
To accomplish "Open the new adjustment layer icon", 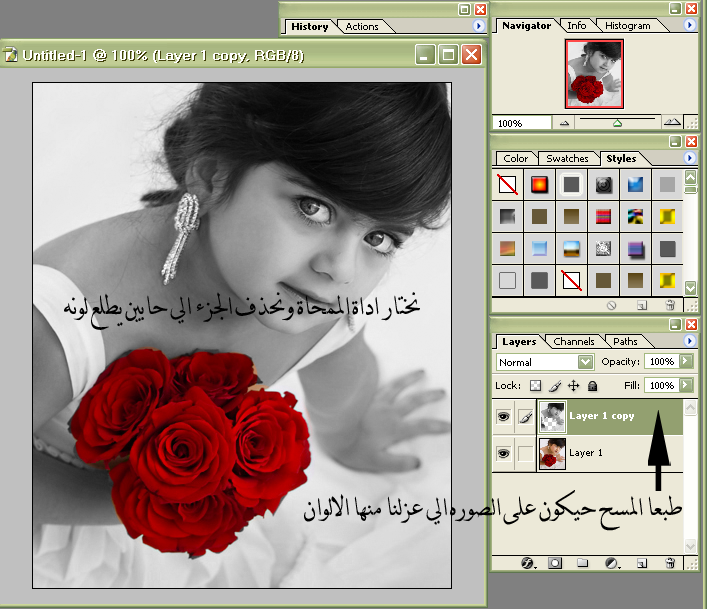I will [613, 564].
